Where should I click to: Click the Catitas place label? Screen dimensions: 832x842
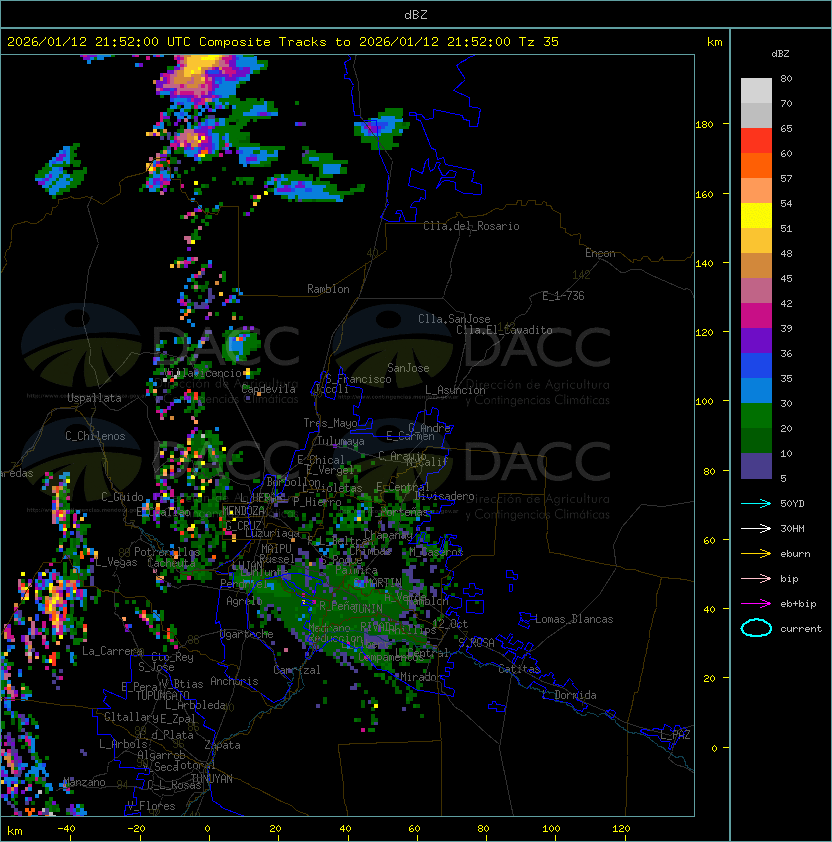pos(519,669)
